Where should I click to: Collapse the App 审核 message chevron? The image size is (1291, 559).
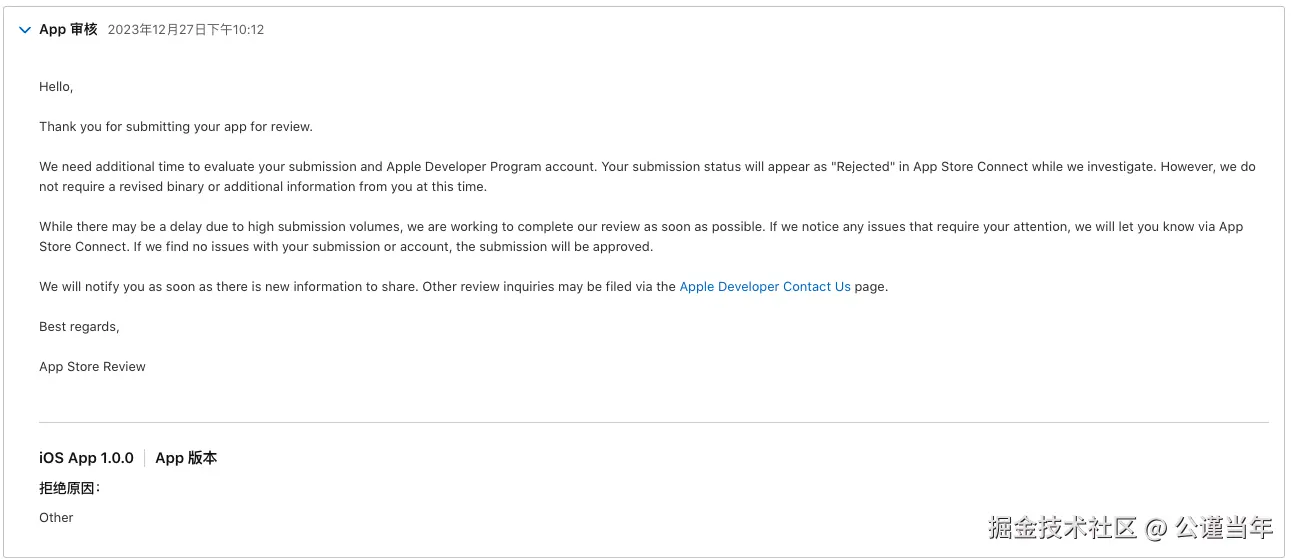(x=25, y=30)
